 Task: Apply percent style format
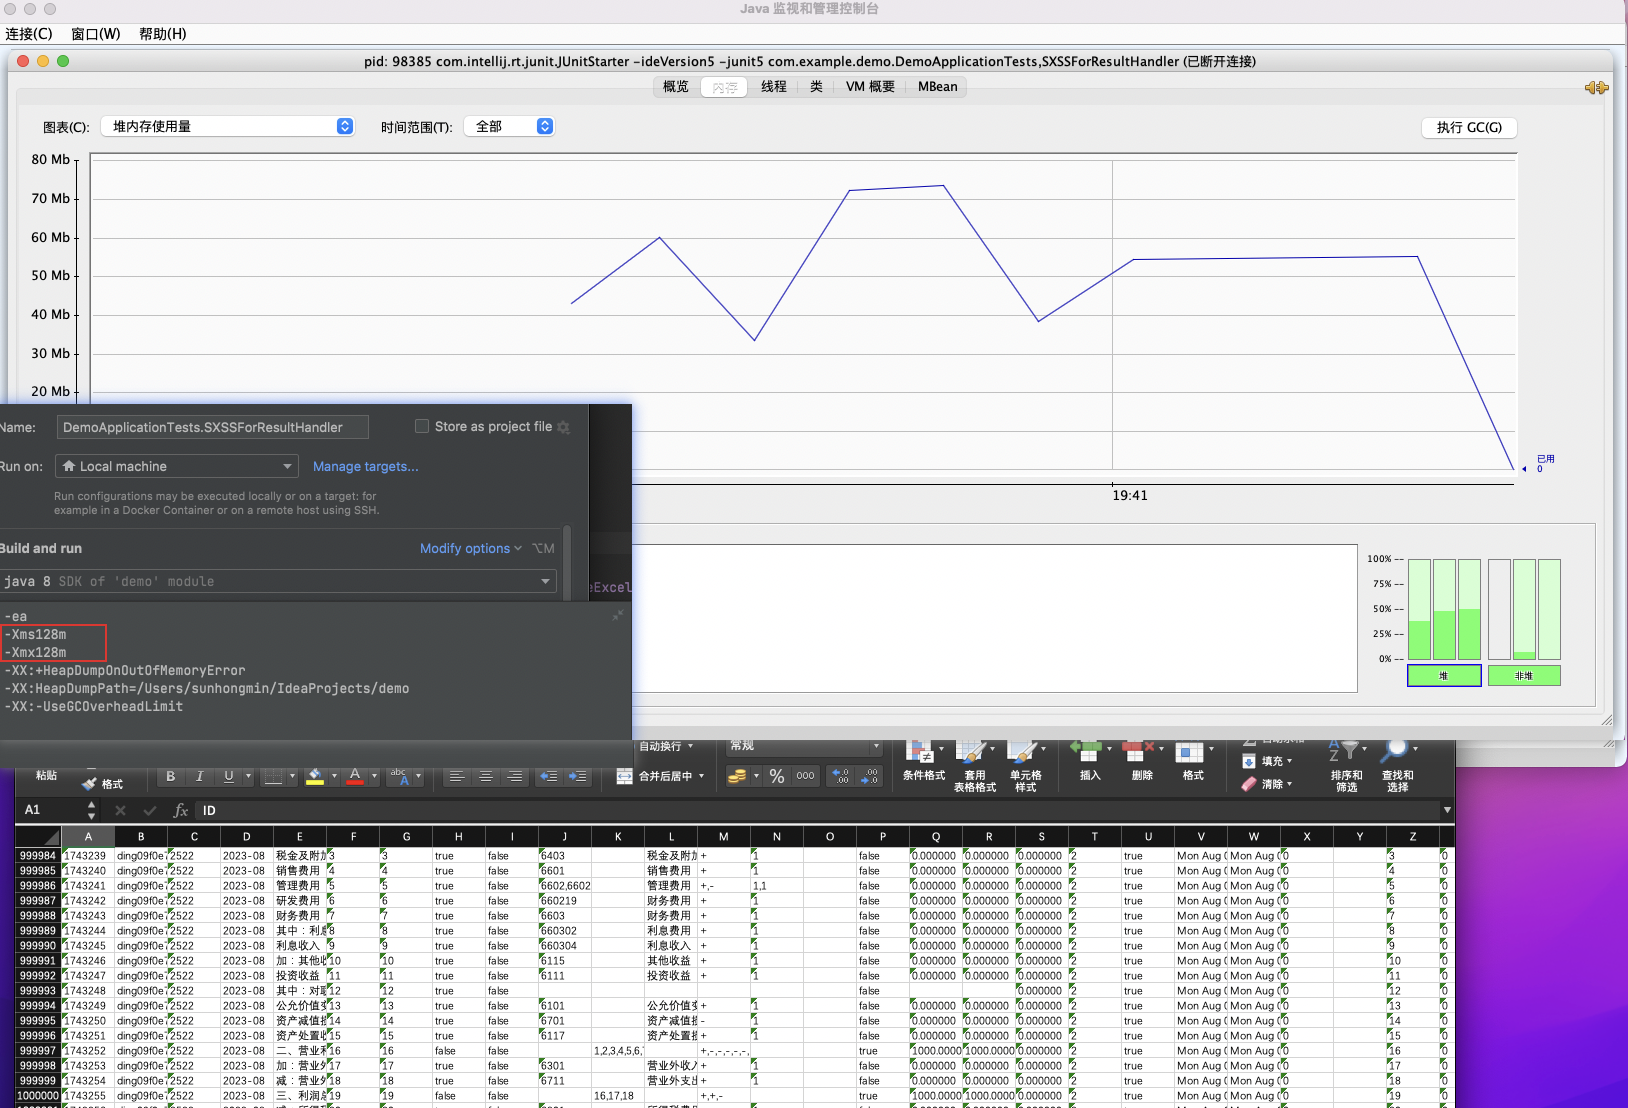777,776
